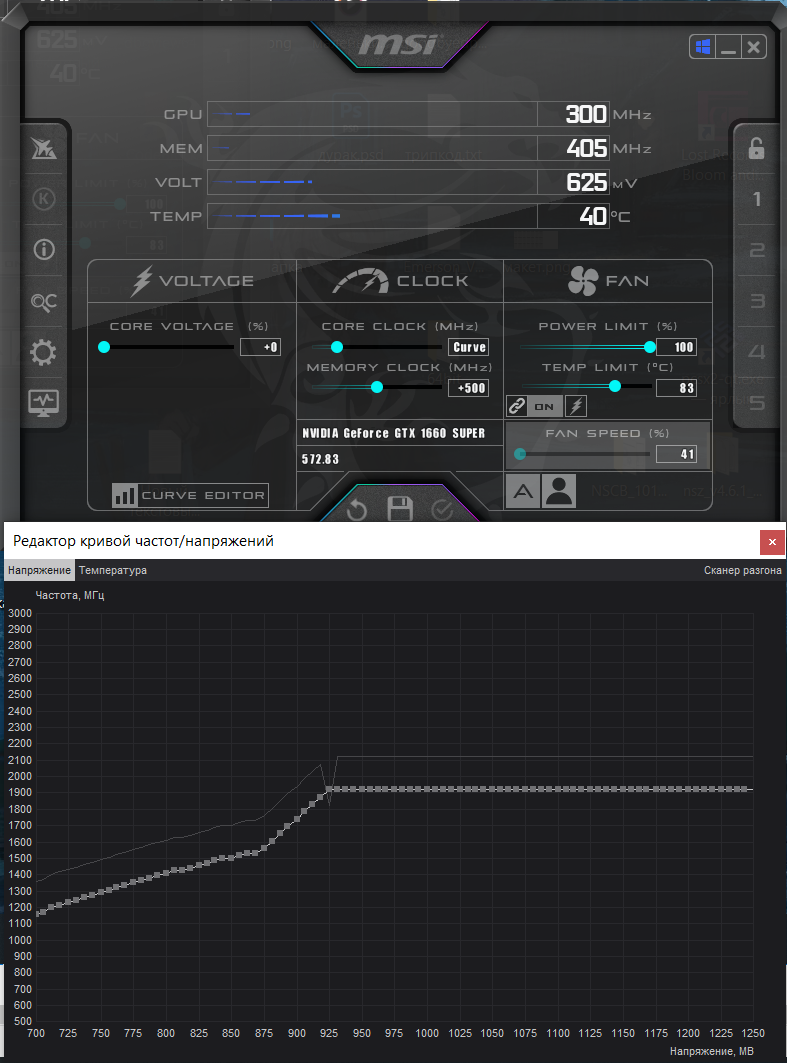
Task: Open the information icon in sidebar
Action: [44, 249]
